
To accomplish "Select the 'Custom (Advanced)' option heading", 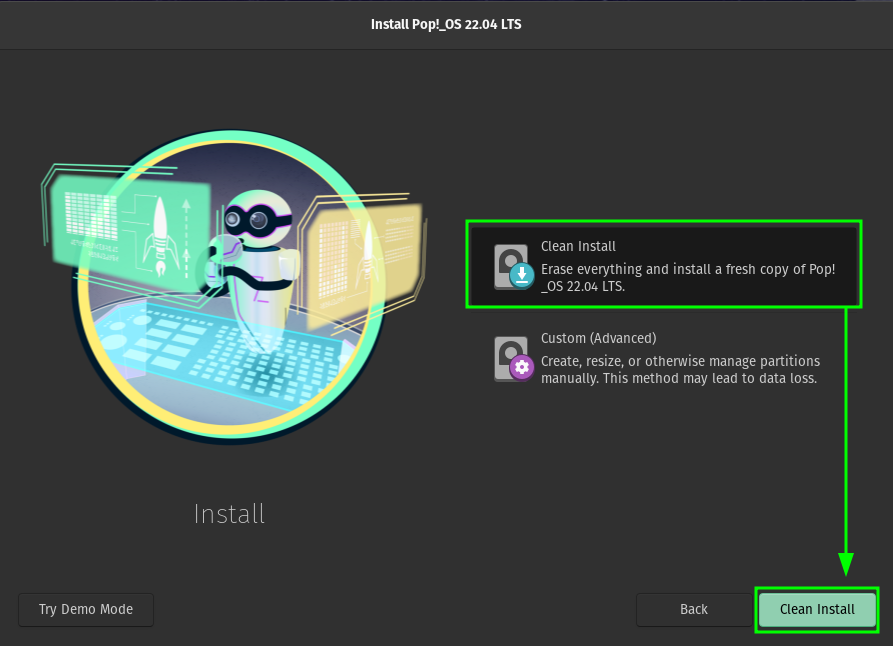I will pyautogui.click(x=599, y=338).
